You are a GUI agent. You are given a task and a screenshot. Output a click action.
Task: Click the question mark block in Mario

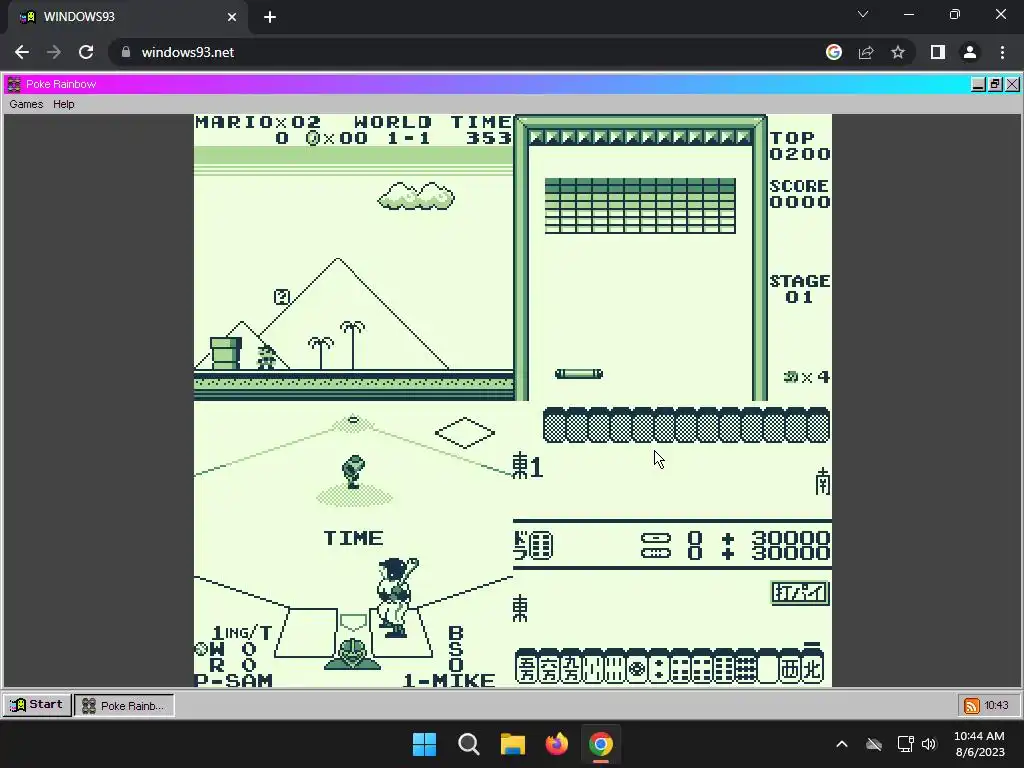(281, 297)
